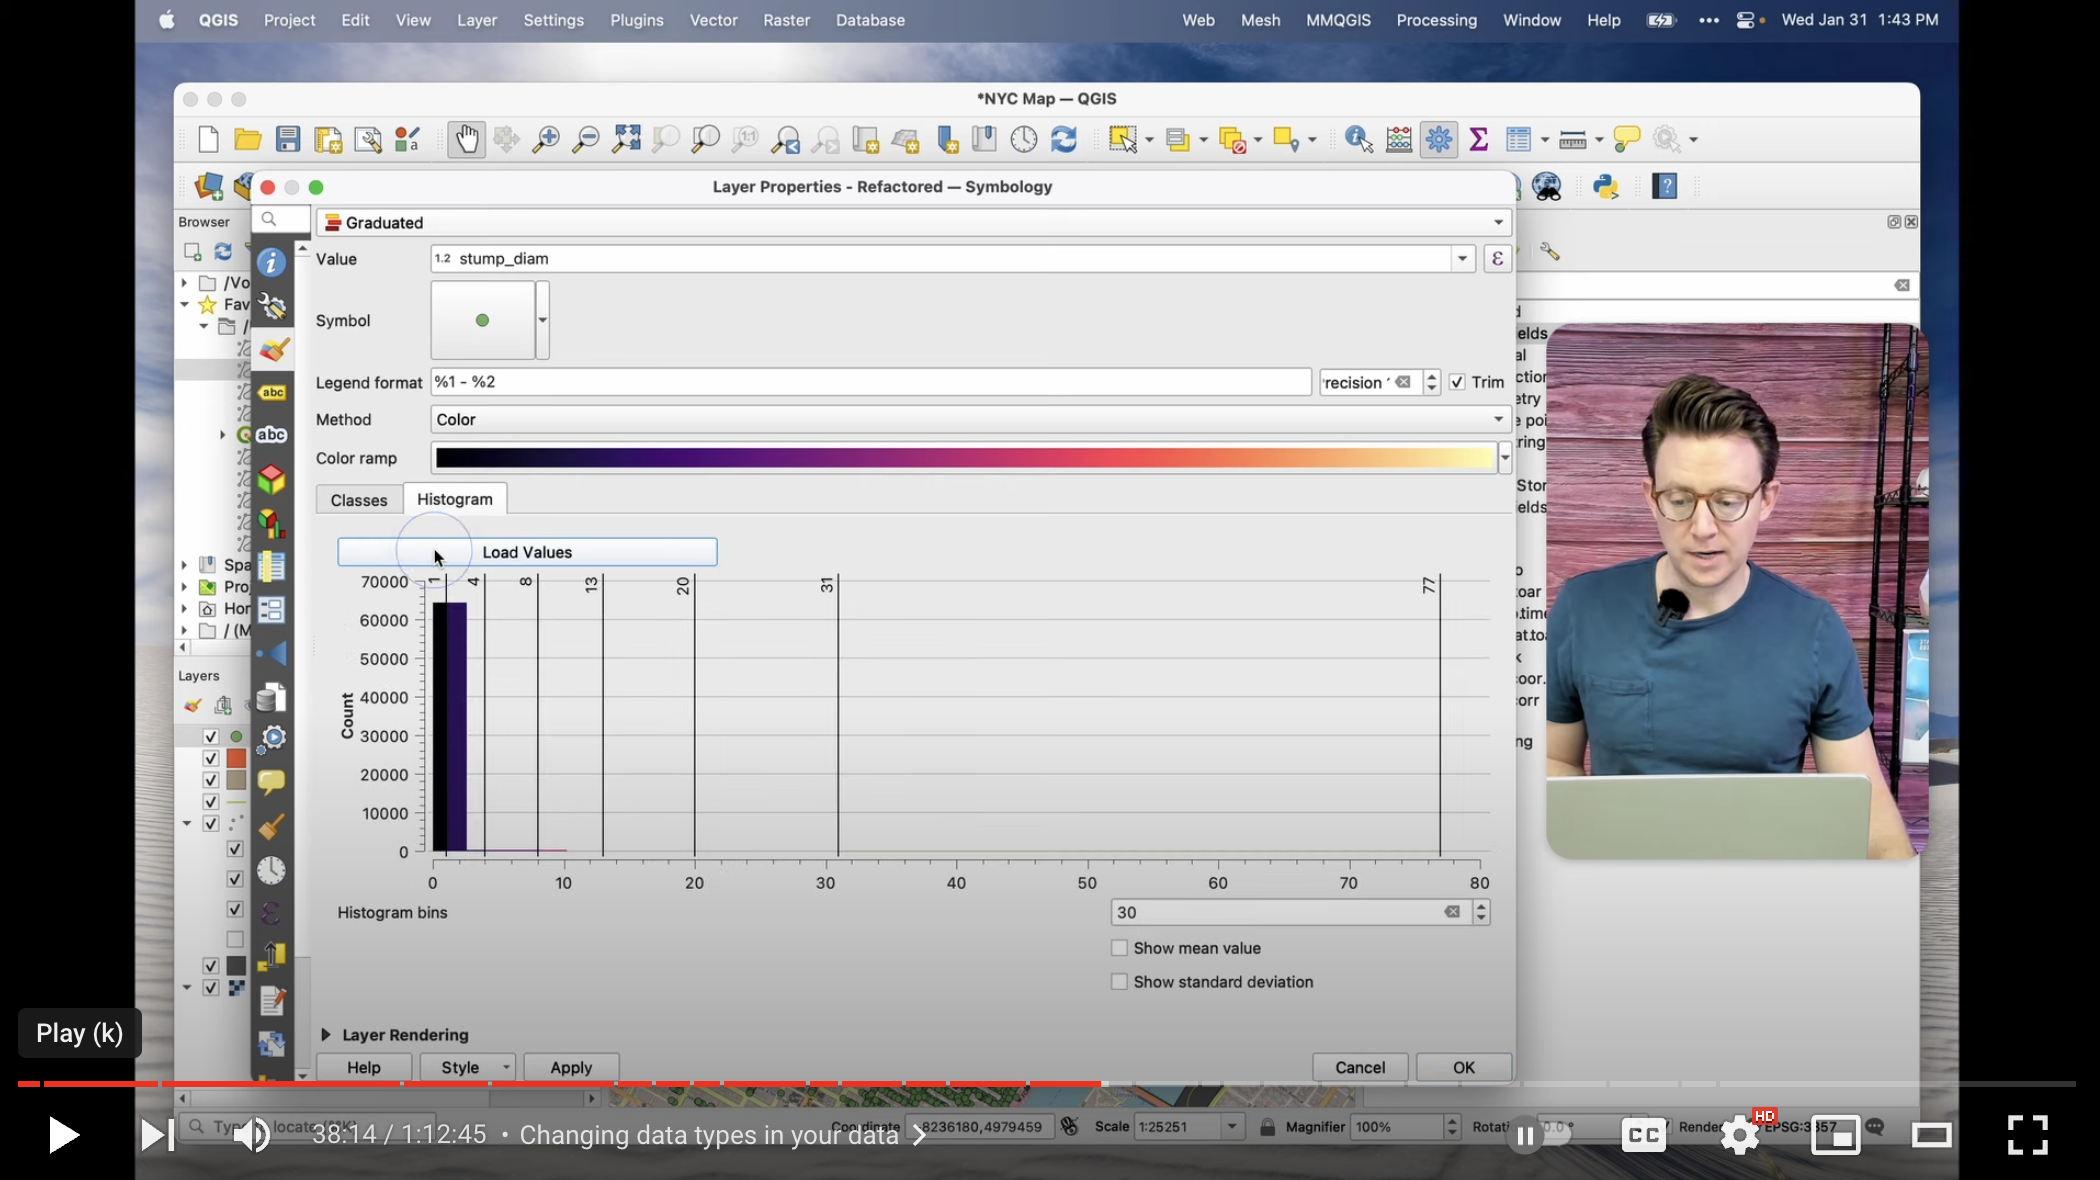Click the Map Tips speech bubble icon
The height and width of the screenshot is (1180, 2100).
pos(1627,139)
